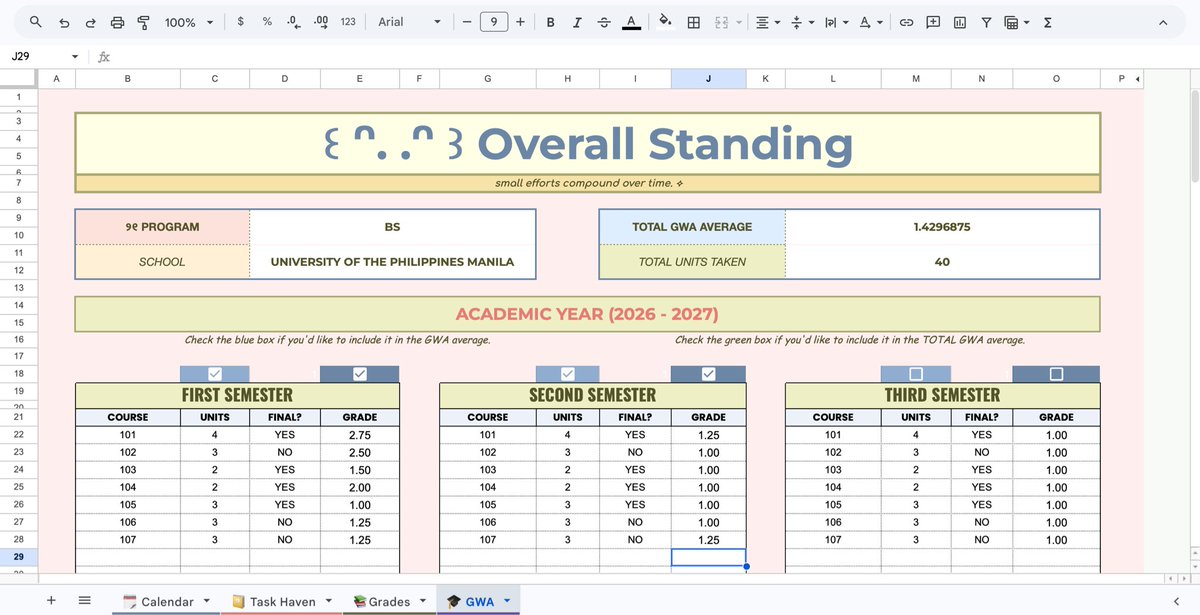Open the borders tool
The width and height of the screenshot is (1200, 615).
pos(693,22)
